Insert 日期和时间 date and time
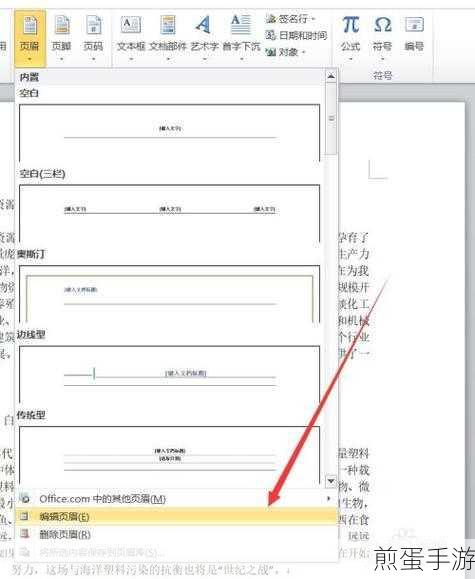The image size is (475, 579). 296,35
